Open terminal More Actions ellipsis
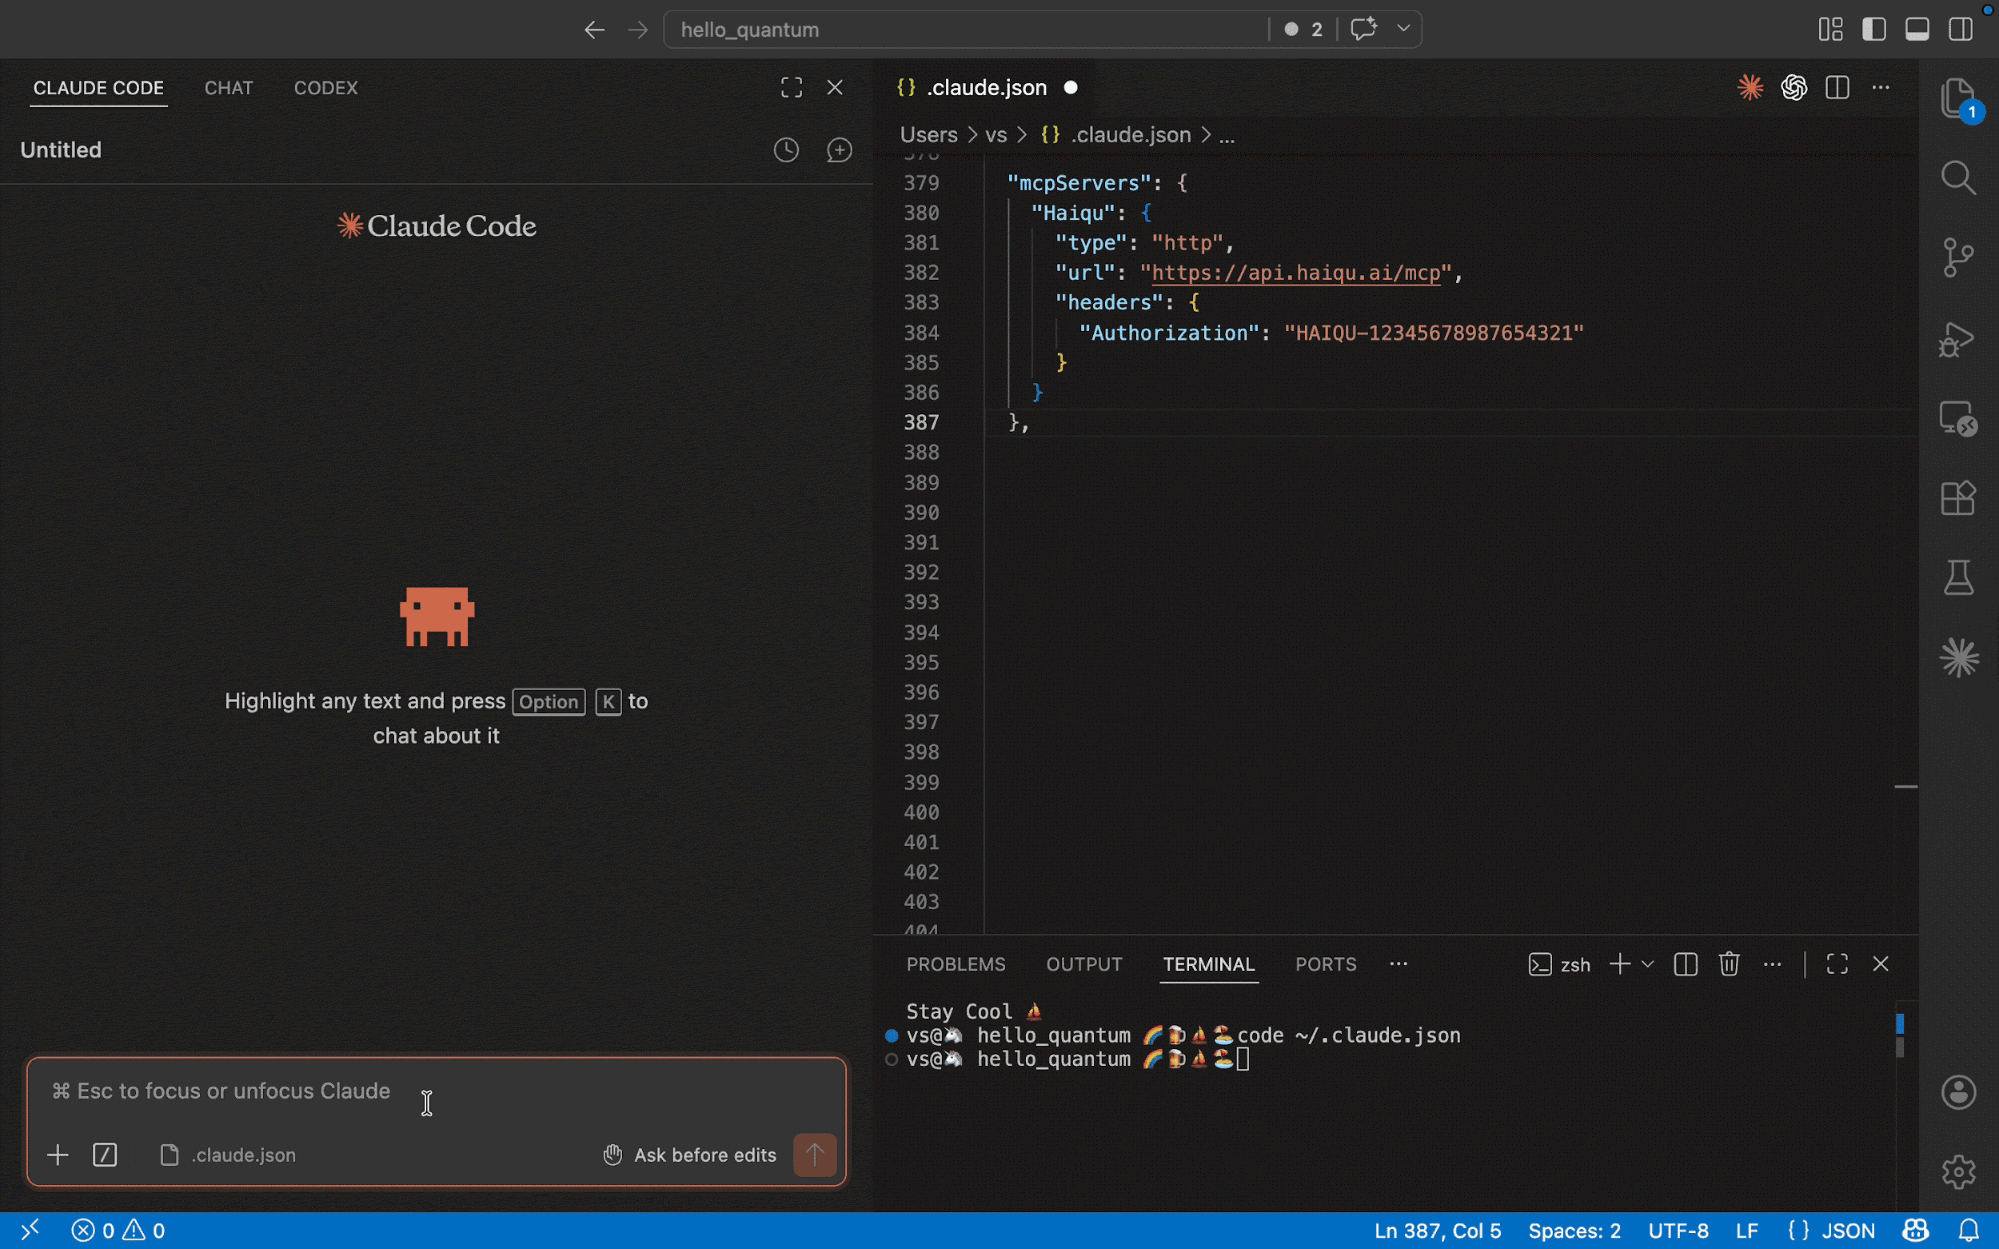This screenshot has width=1999, height=1249. (x=1772, y=964)
